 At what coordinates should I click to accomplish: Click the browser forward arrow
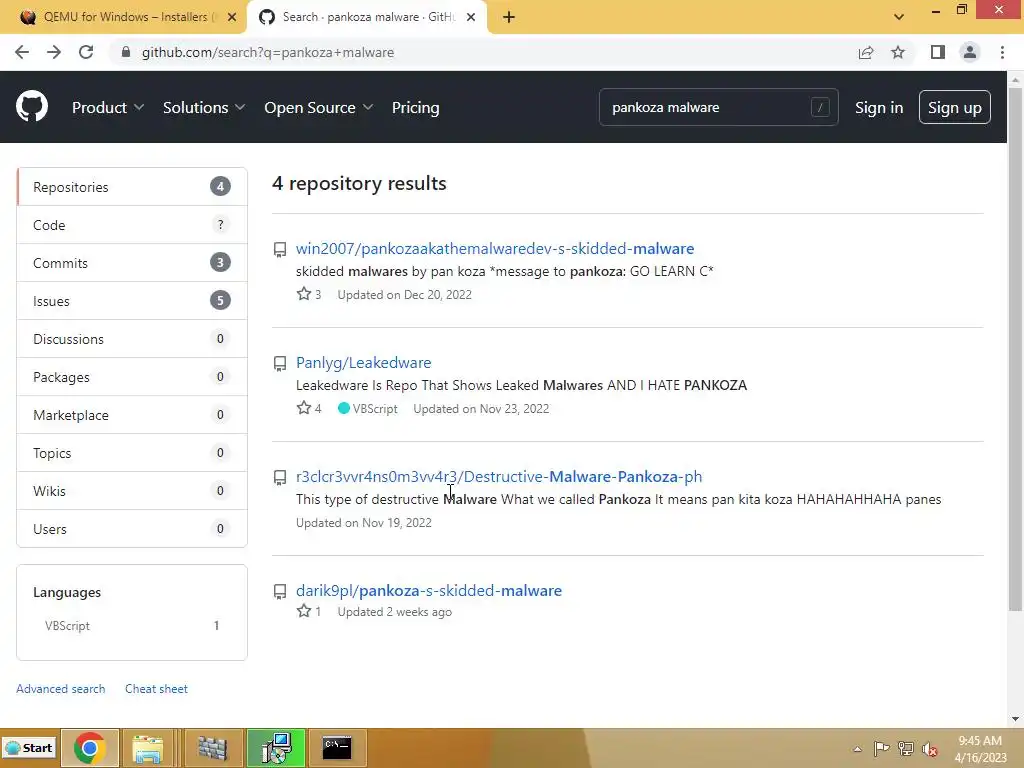(x=54, y=52)
